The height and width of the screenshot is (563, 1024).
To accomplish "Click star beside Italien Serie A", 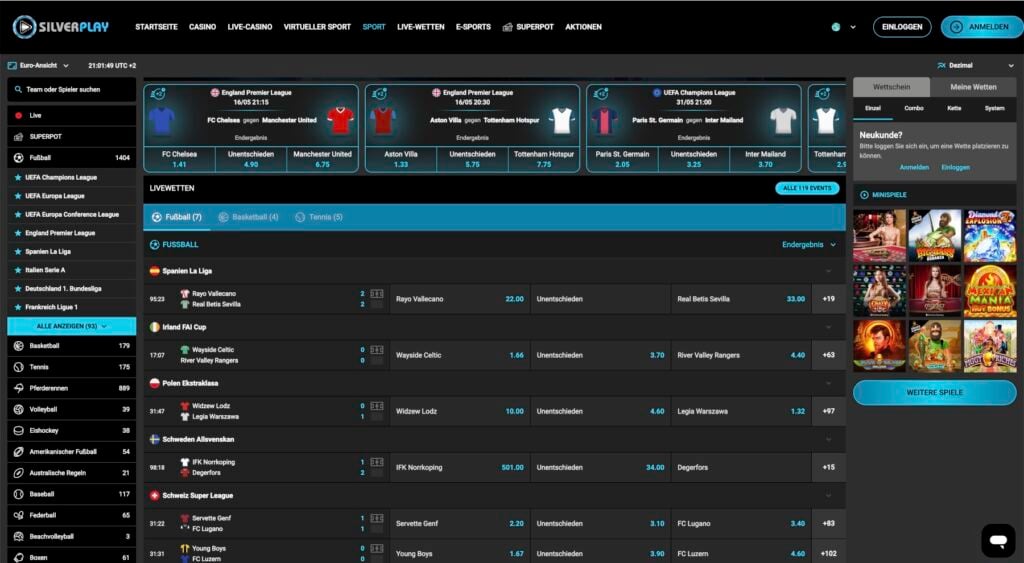I will pos(18,270).
